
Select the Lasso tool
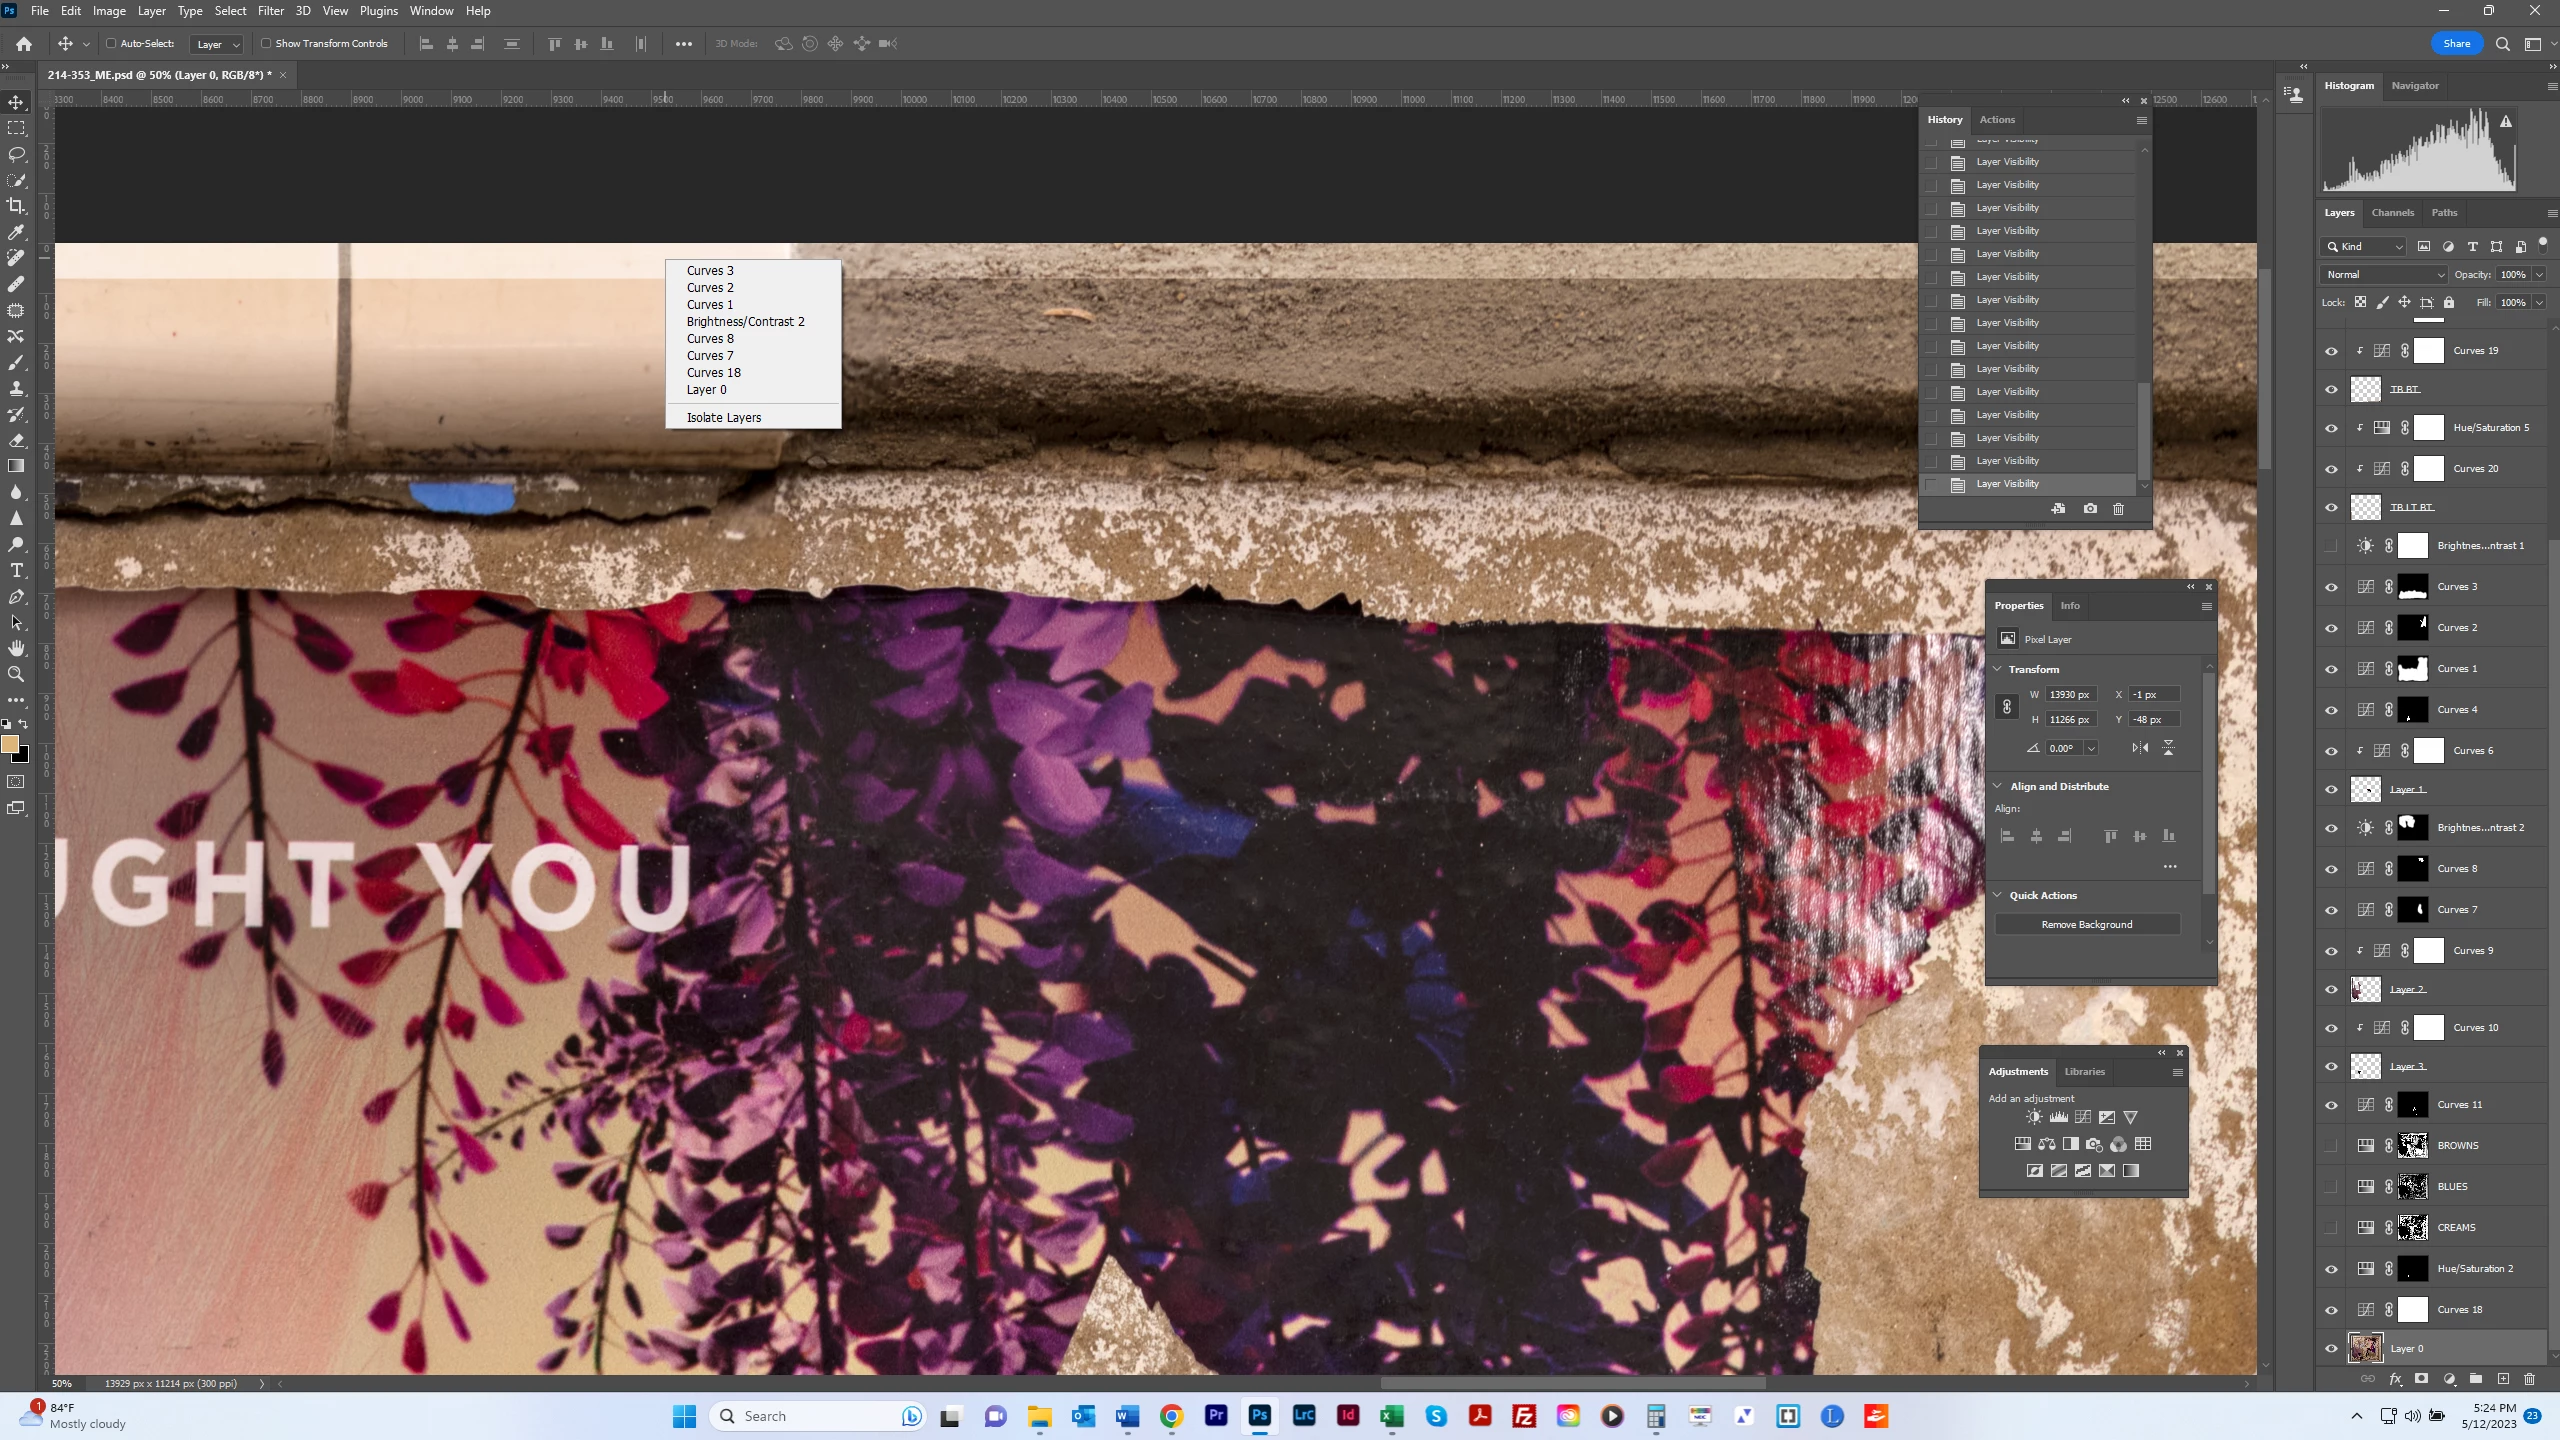point(16,154)
